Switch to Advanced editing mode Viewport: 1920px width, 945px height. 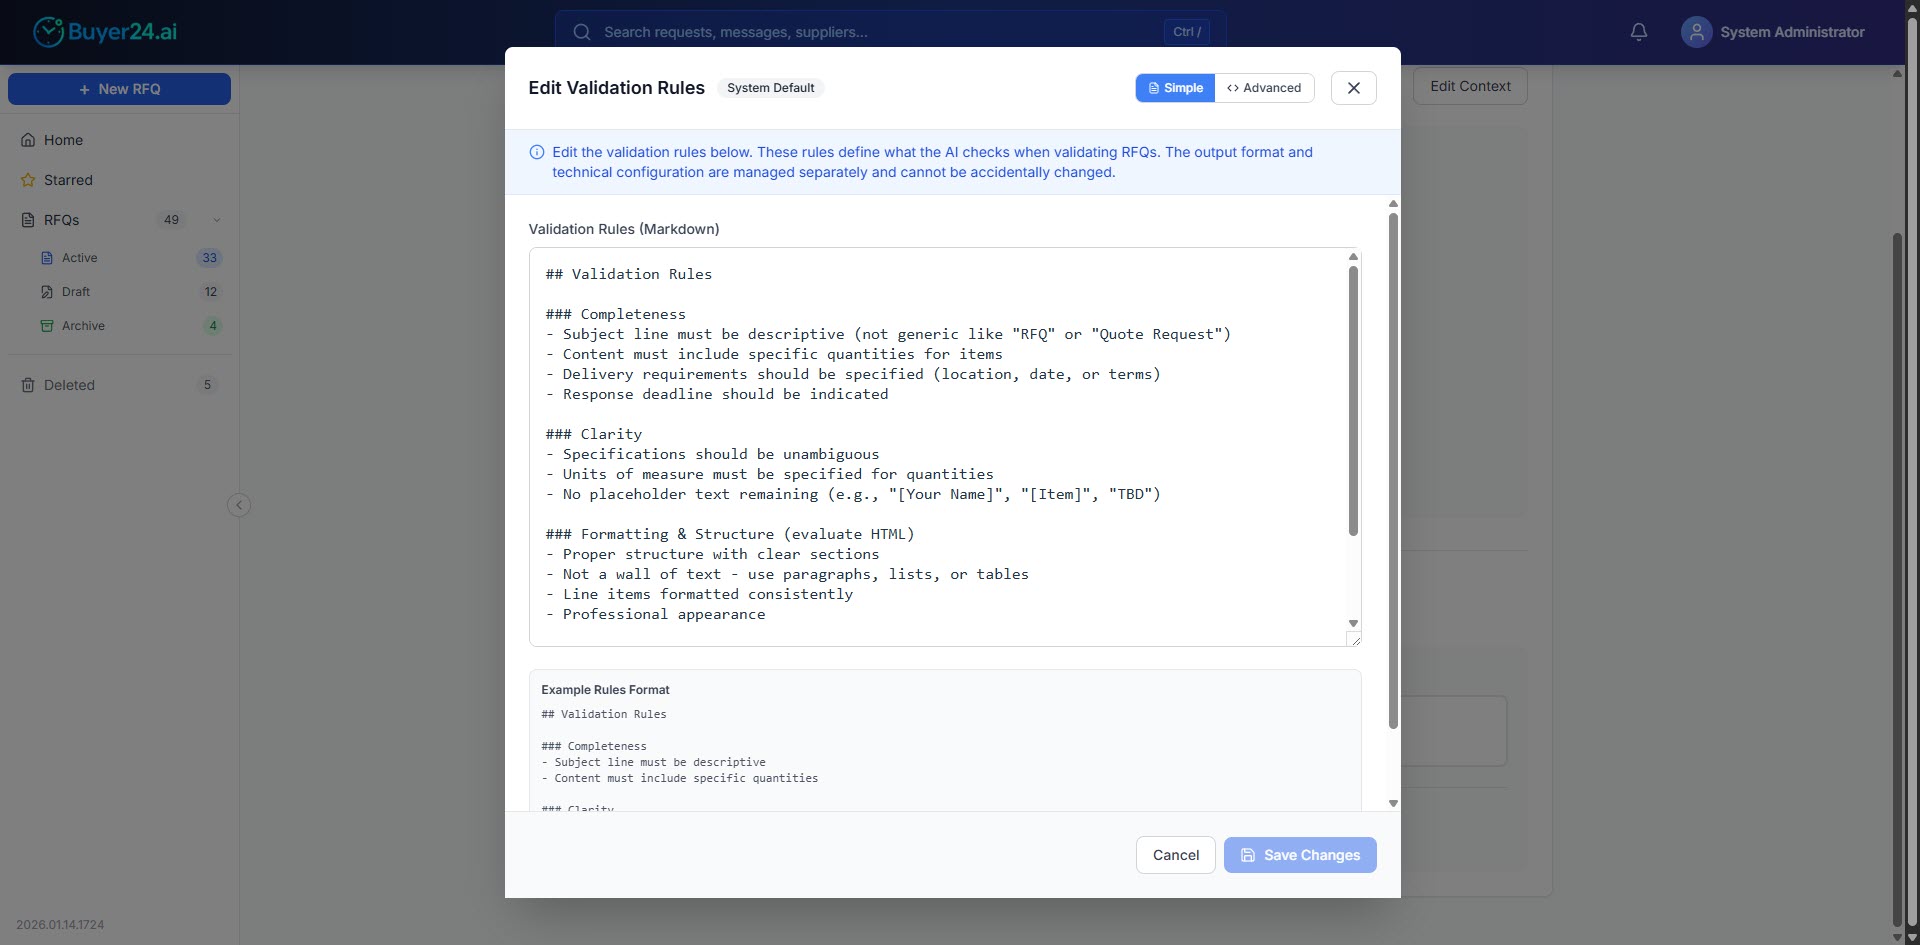[x=1264, y=88]
